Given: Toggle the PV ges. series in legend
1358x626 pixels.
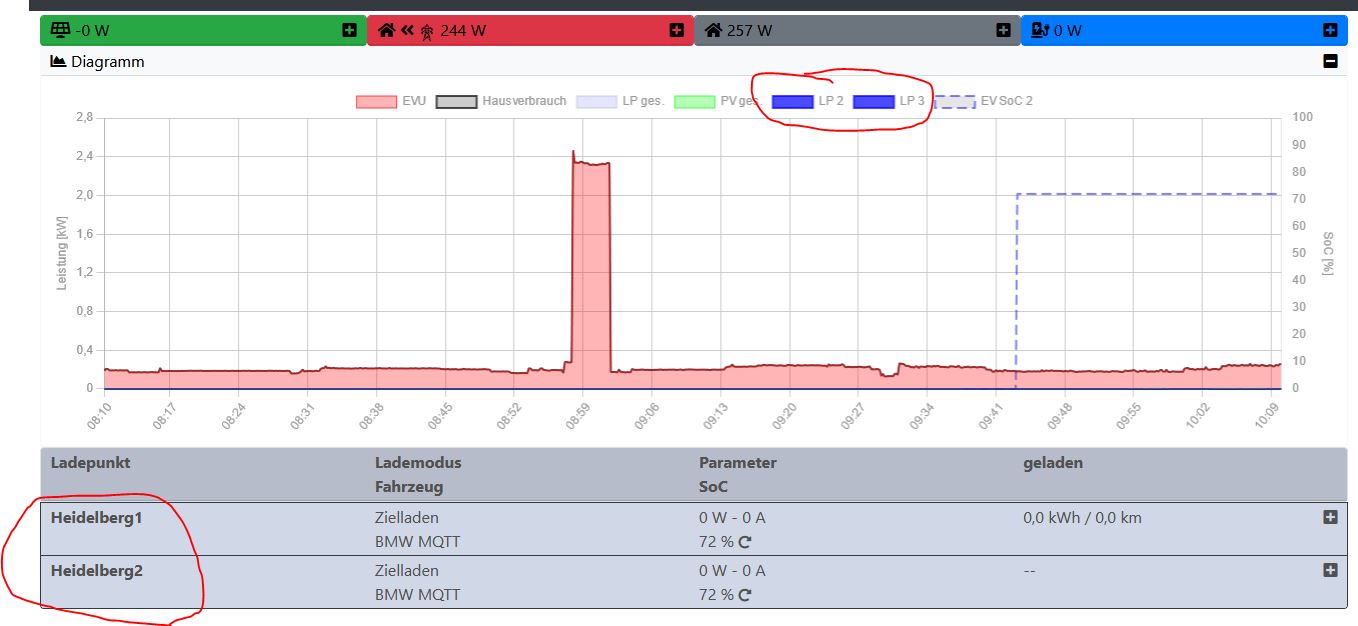Looking at the screenshot, I should (718, 101).
